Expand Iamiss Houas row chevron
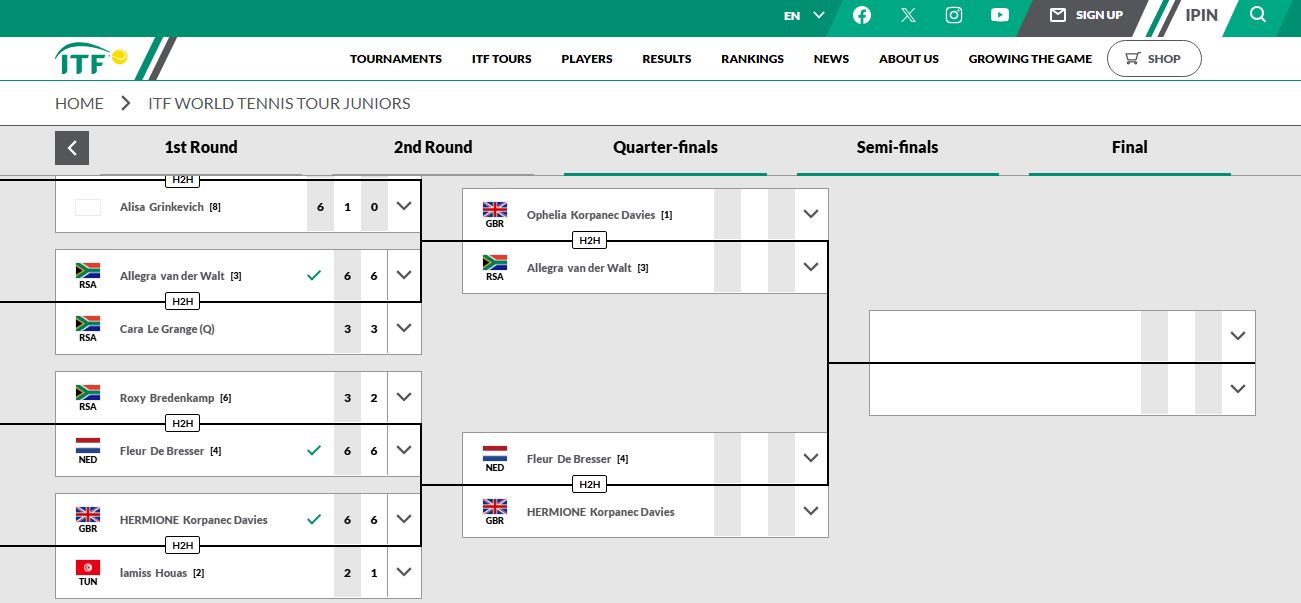Viewport: 1301px width, 603px height. click(404, 572)
